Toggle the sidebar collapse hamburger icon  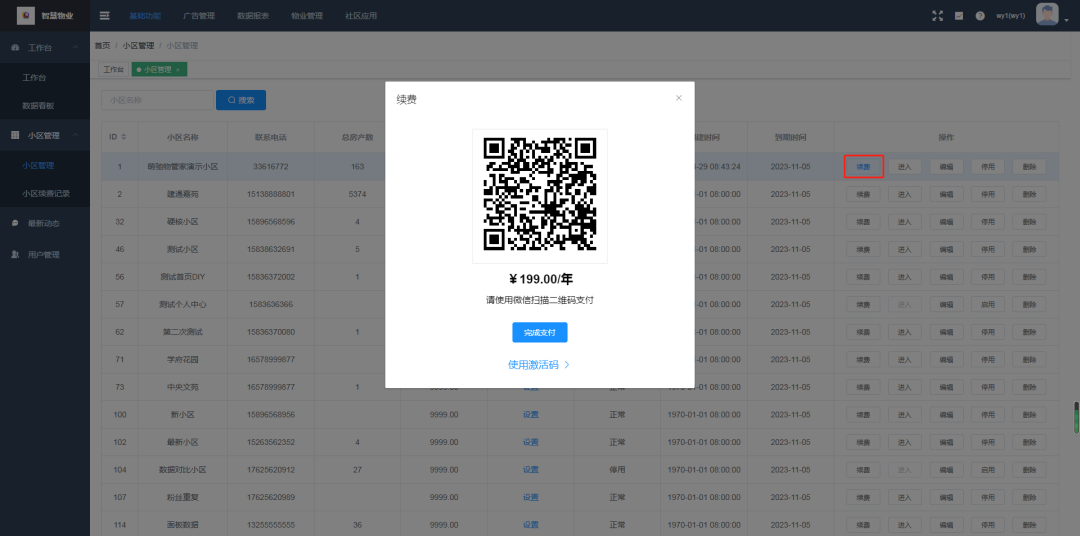(x=105, y=15)
